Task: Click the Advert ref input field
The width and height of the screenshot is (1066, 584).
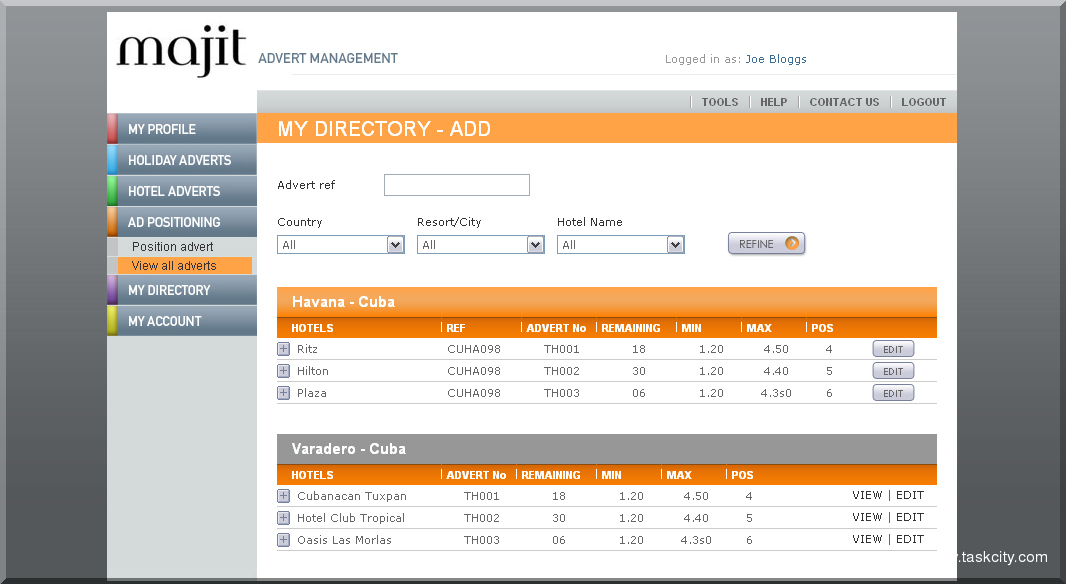Action: (456, 185)
